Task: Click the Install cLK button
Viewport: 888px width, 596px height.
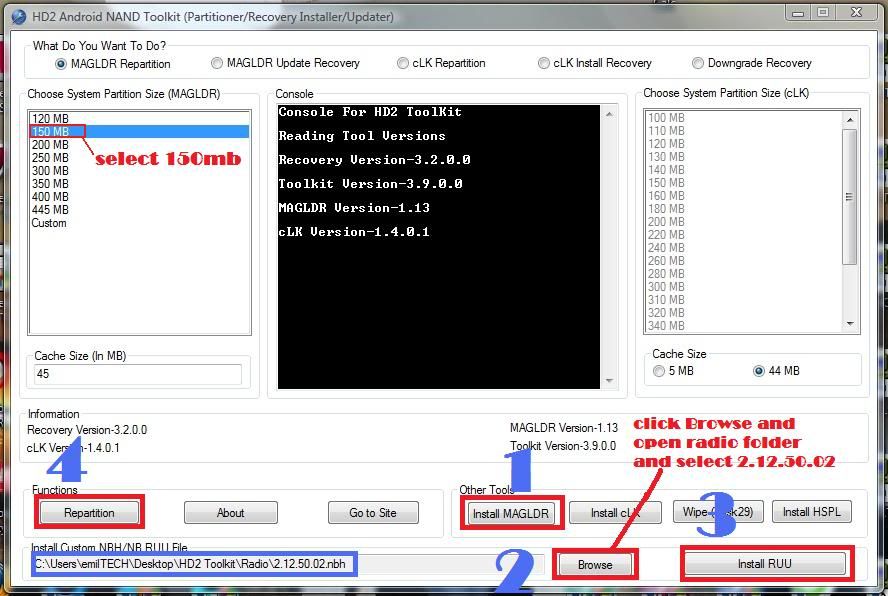Action: (x=614, y=513)
